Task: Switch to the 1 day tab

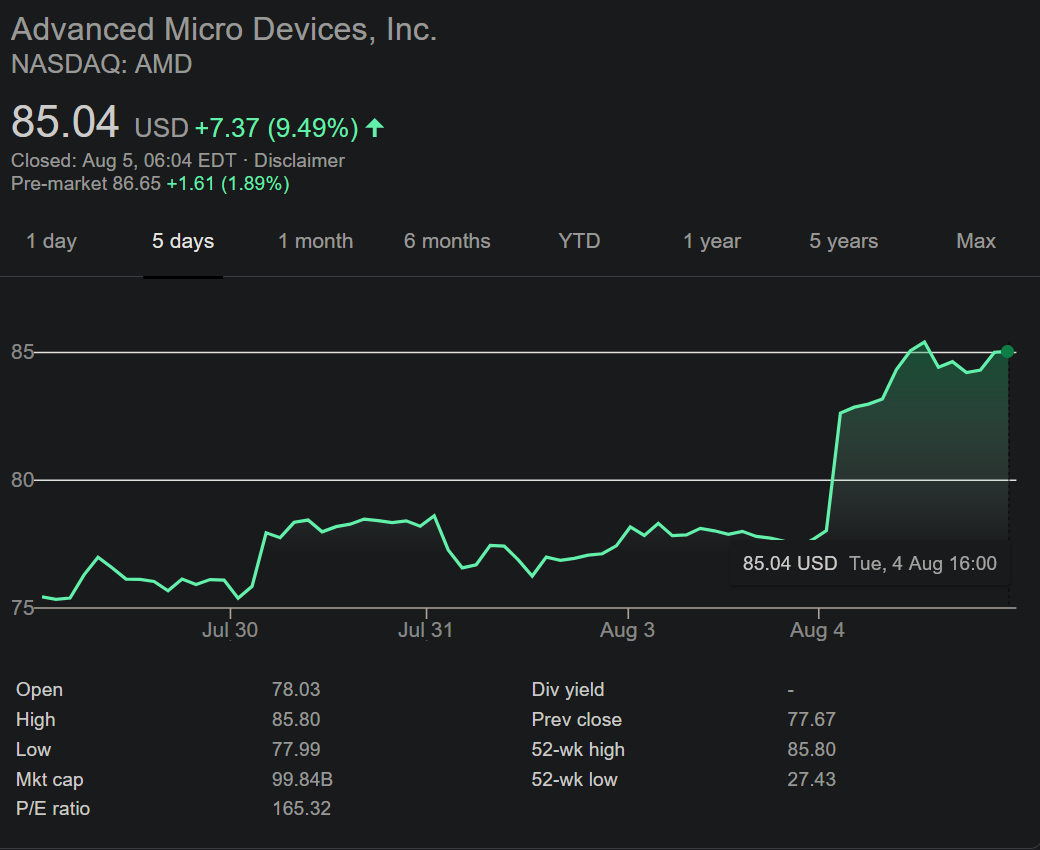Action: coord(51,241)
